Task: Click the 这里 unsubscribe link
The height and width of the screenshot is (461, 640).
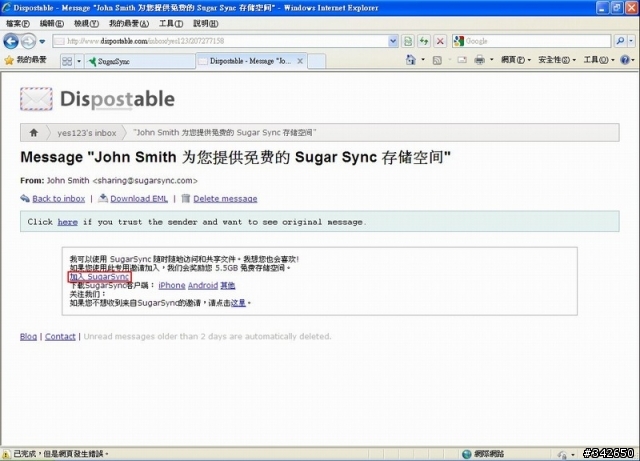Action: [238, 303]
